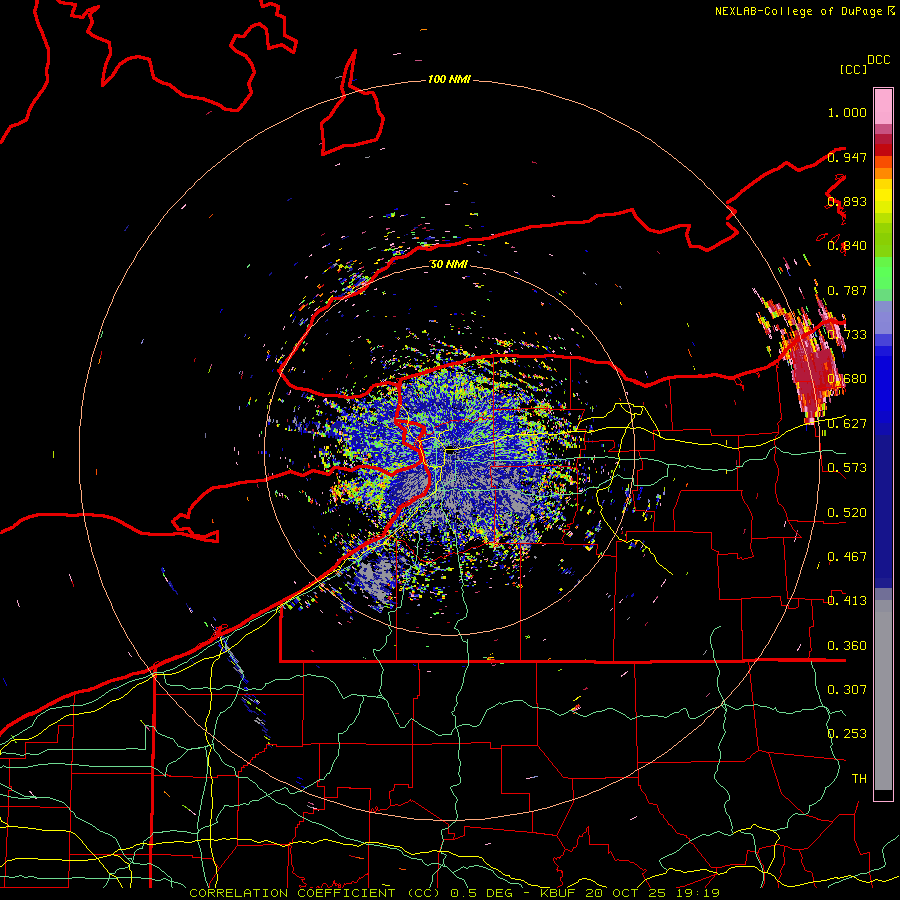Screen dimensions: 900x900
Task: Click the [CC] legend unit label
Action: click(853, 69)
